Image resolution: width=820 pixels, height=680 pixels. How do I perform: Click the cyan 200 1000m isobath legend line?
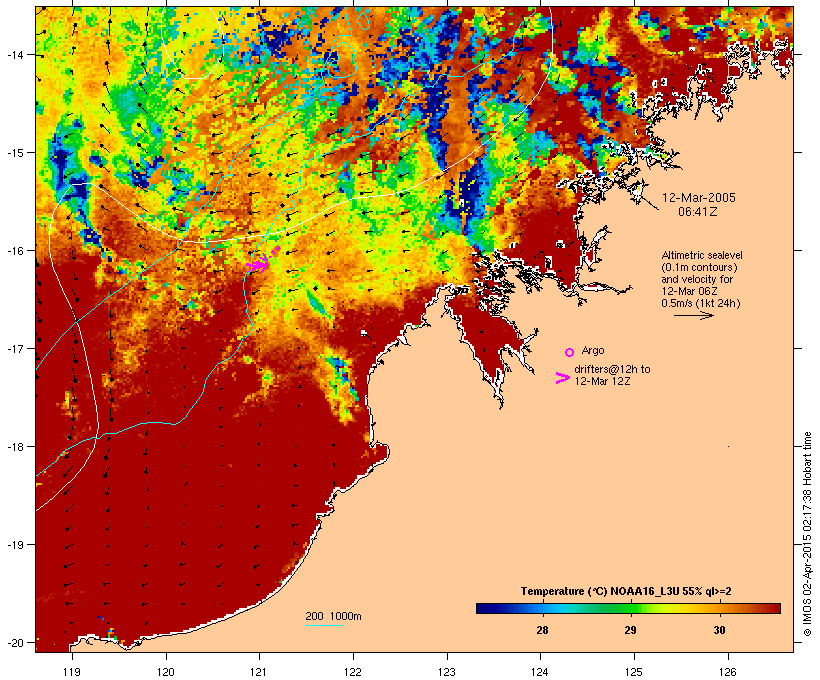pos(325,625)
